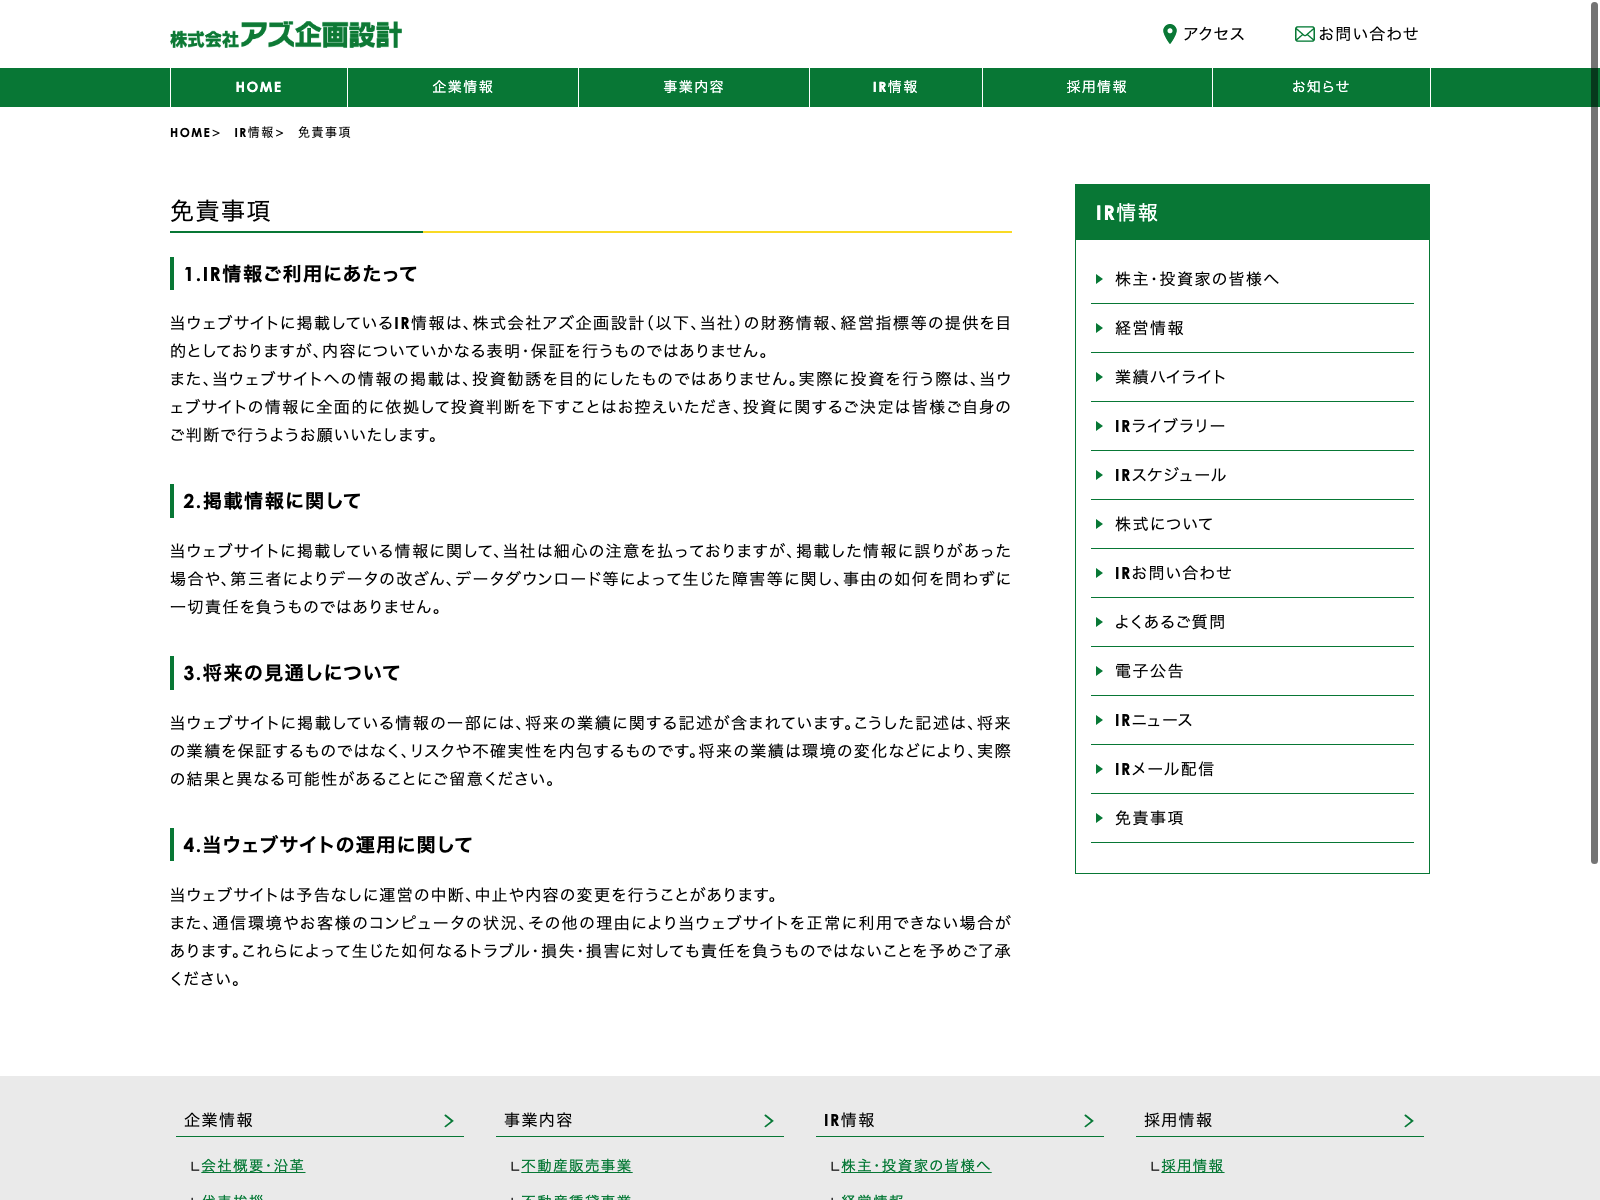Expand footer 企業情報 section chevron
Image resolution: width=1600 pixels, height=1200 pixels.
pyautogui.click(x=449, y=1121)
